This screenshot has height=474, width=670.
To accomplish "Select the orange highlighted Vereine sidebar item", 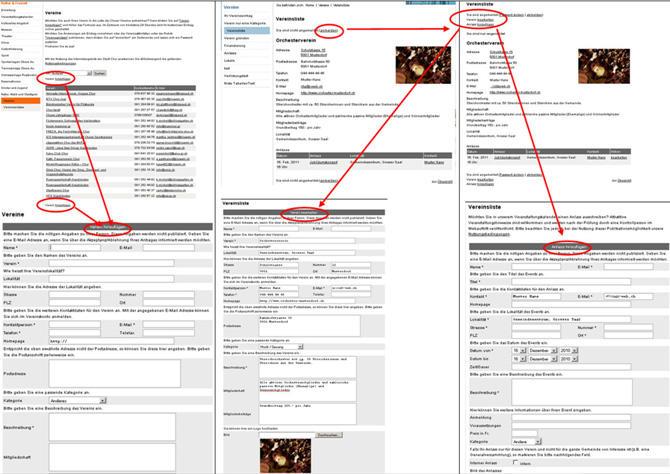I will pyautogui.click(x=21, y=101).
